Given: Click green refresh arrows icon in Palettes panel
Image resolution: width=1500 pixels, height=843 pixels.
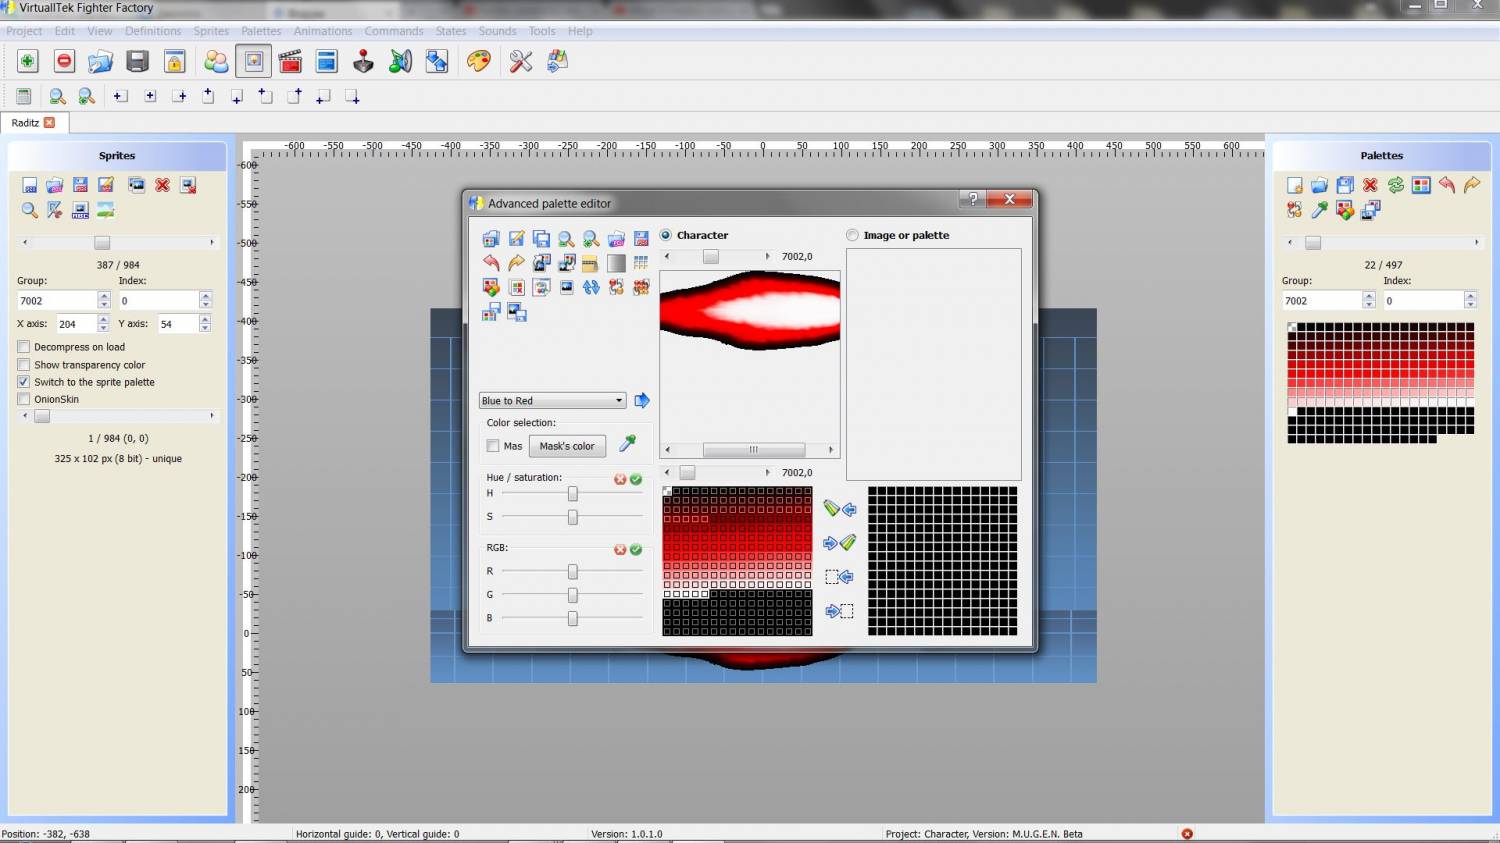Looking at the screenshot, I should (1396, 185).
